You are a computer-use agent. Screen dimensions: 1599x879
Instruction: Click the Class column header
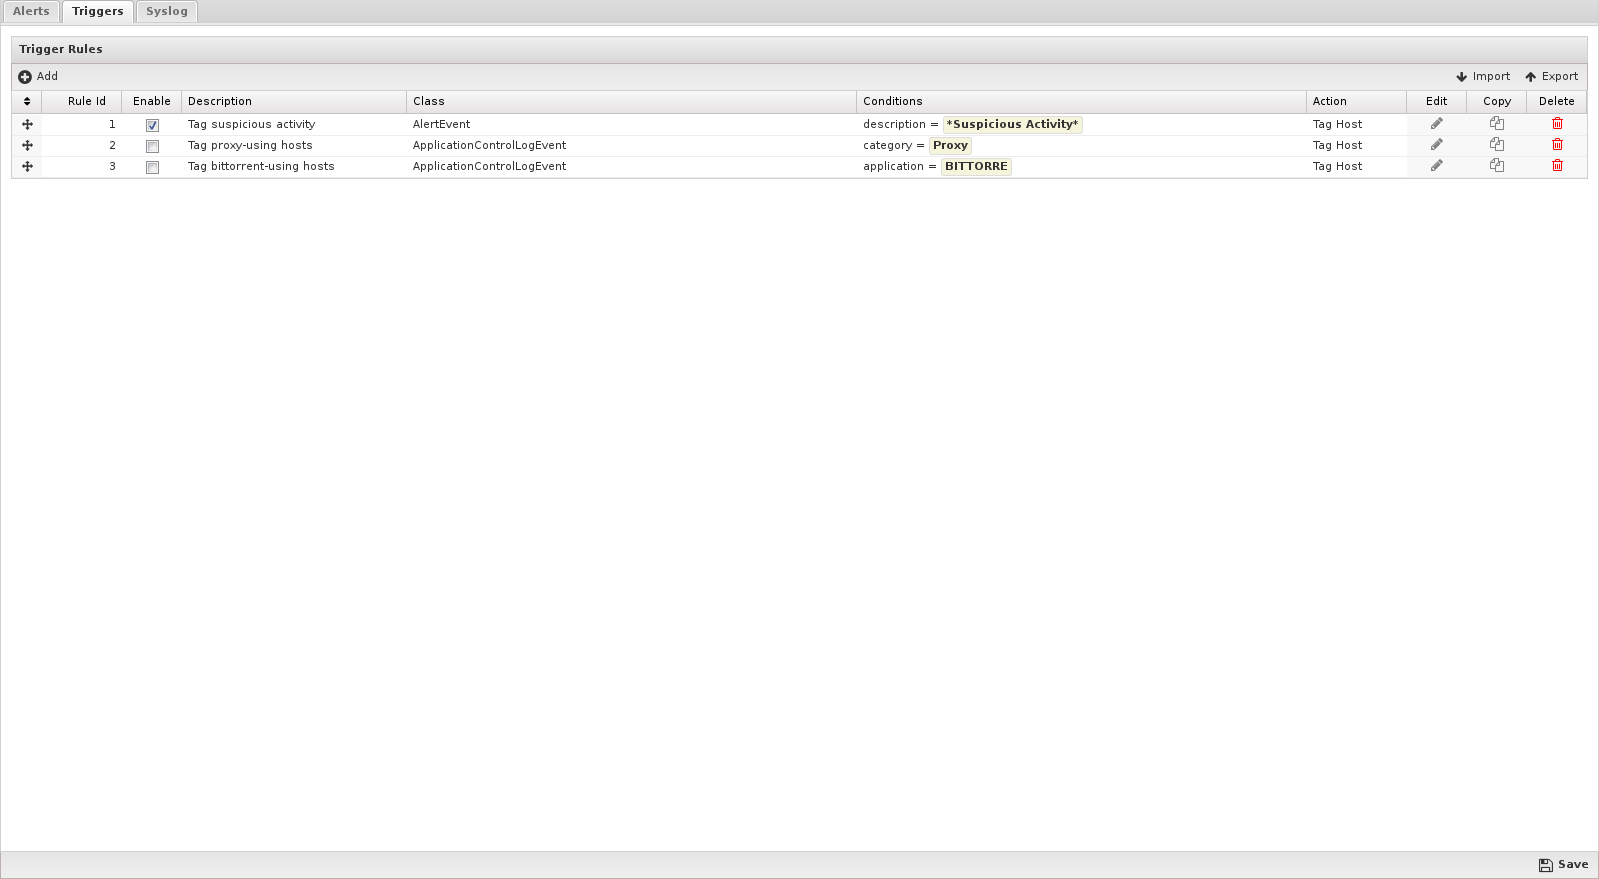[632, 101]
